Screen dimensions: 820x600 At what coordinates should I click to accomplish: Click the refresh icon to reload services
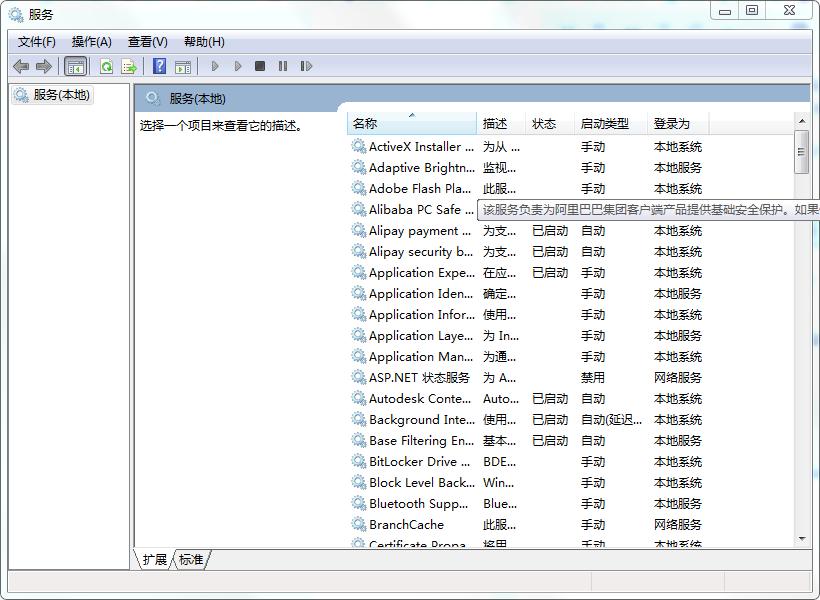tap(106, 66)
